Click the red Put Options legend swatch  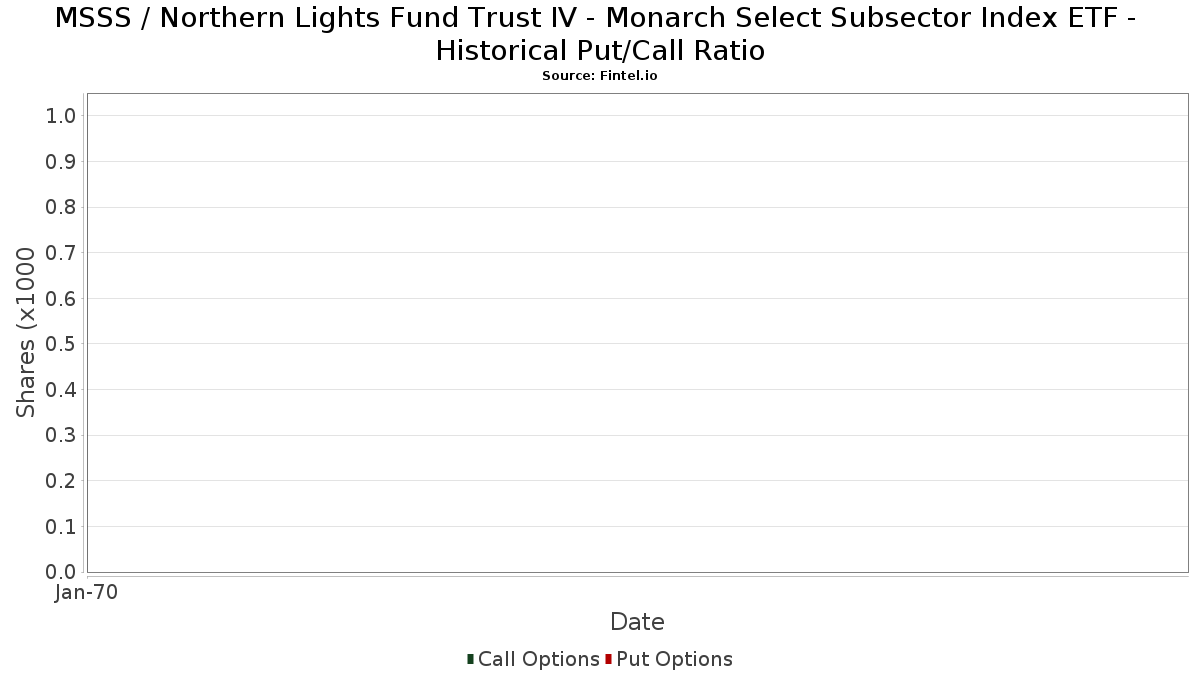click(608, 659)
